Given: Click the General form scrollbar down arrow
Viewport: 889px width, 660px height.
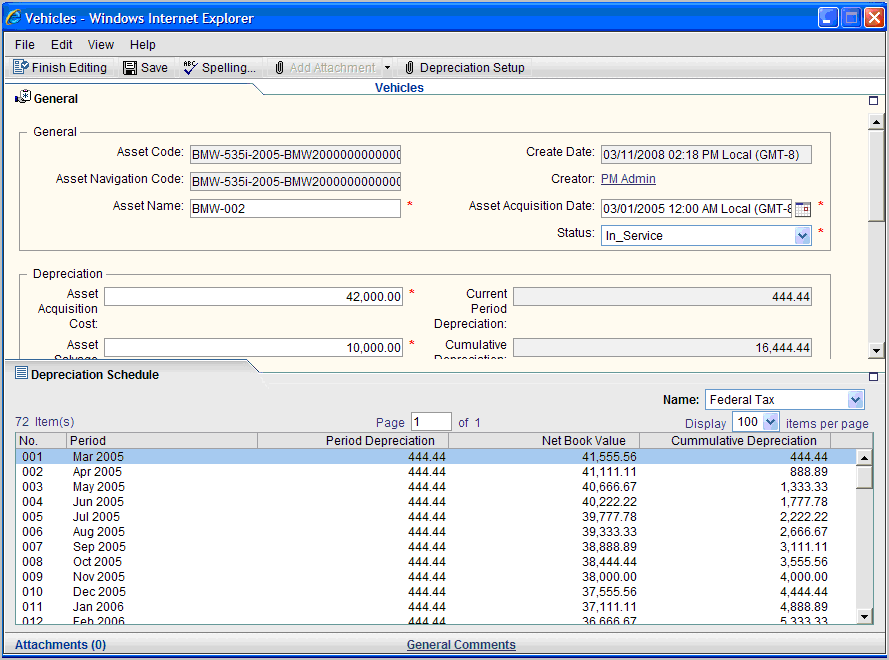Looking at the screenshot, I should (x=877, y=350).
